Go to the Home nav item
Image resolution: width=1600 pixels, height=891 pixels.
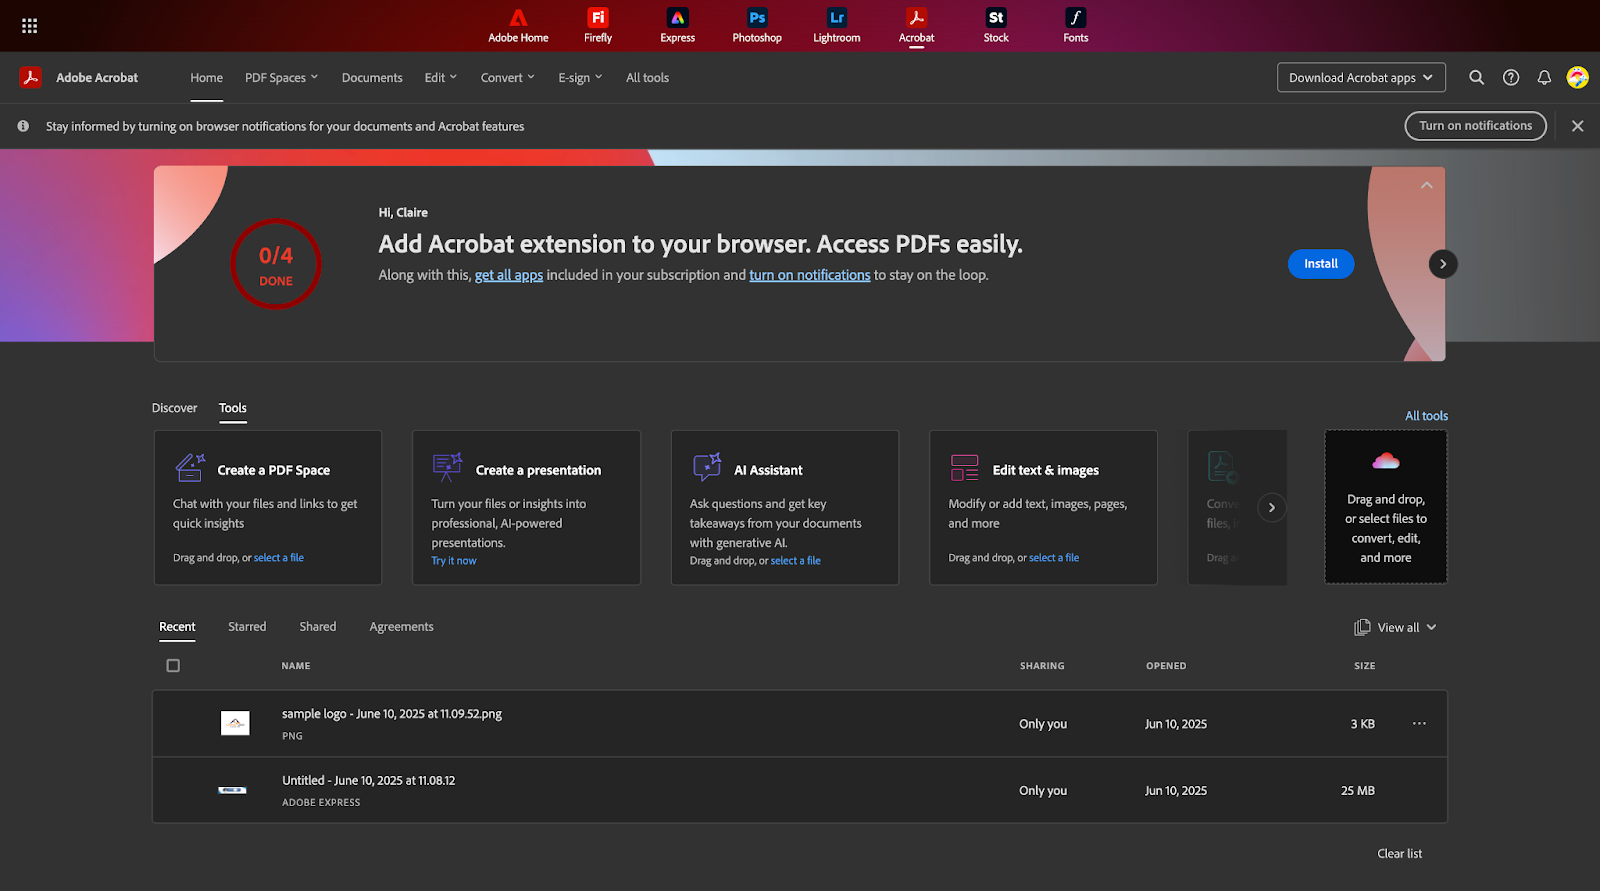(207, 77)
